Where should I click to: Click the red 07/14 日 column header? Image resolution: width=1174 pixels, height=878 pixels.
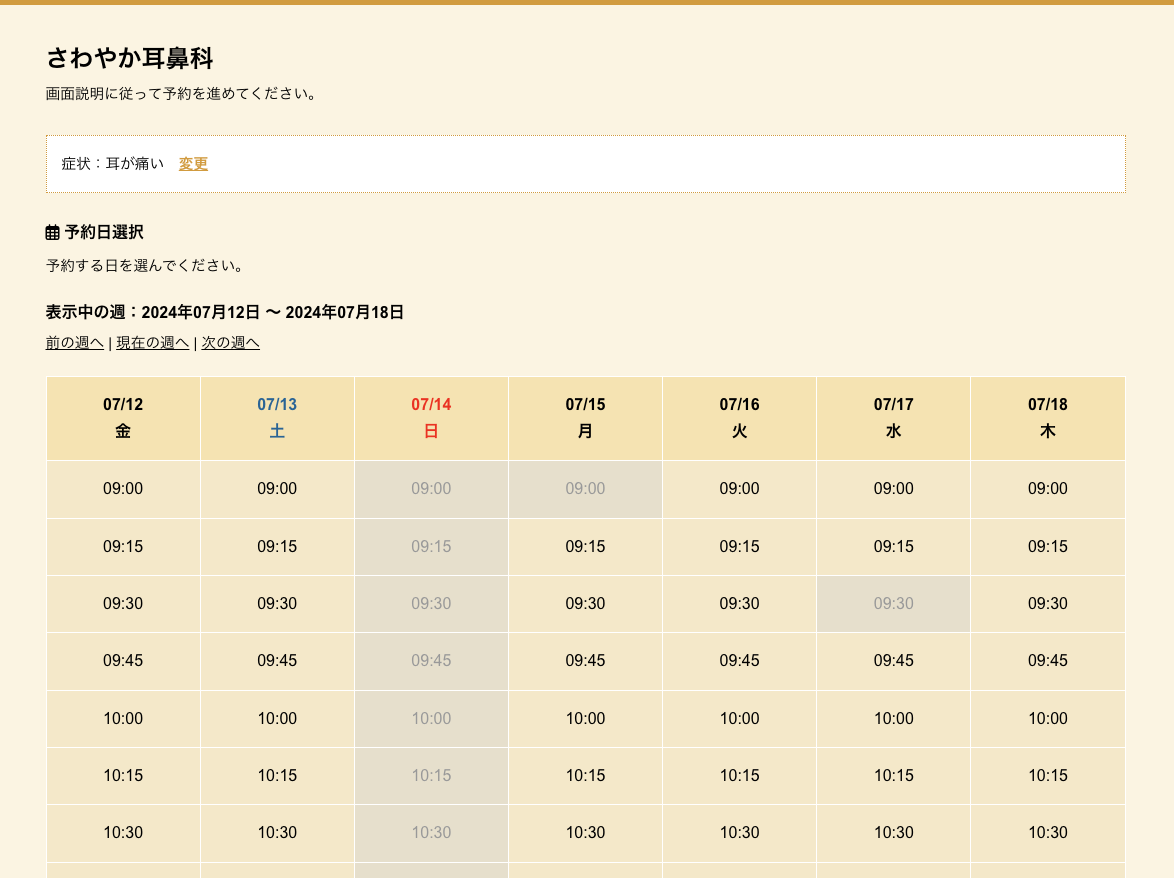431,418
